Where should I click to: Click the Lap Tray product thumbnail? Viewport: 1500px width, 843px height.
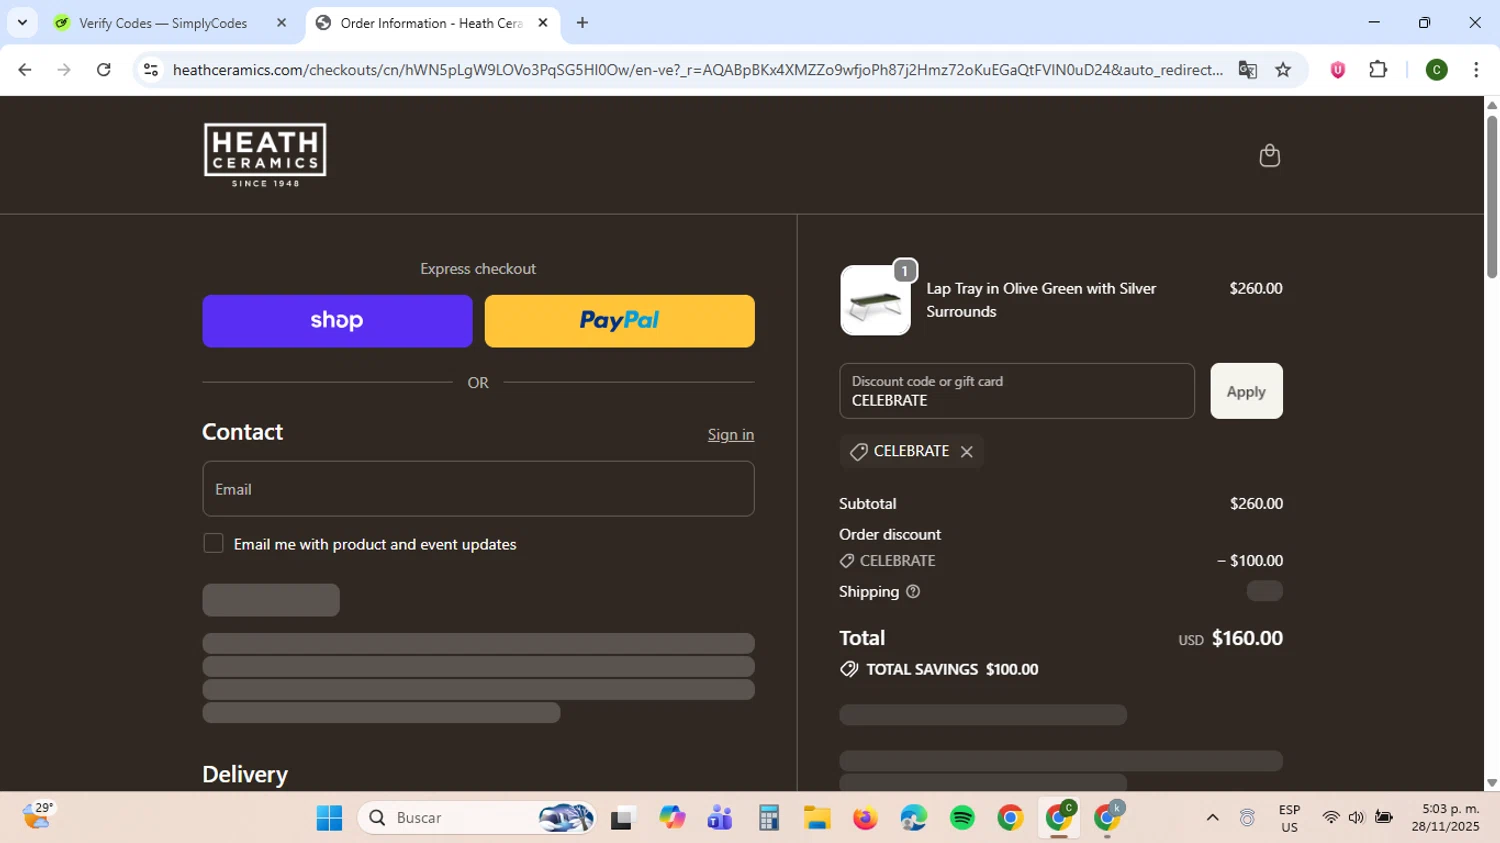tap(875, 300)
